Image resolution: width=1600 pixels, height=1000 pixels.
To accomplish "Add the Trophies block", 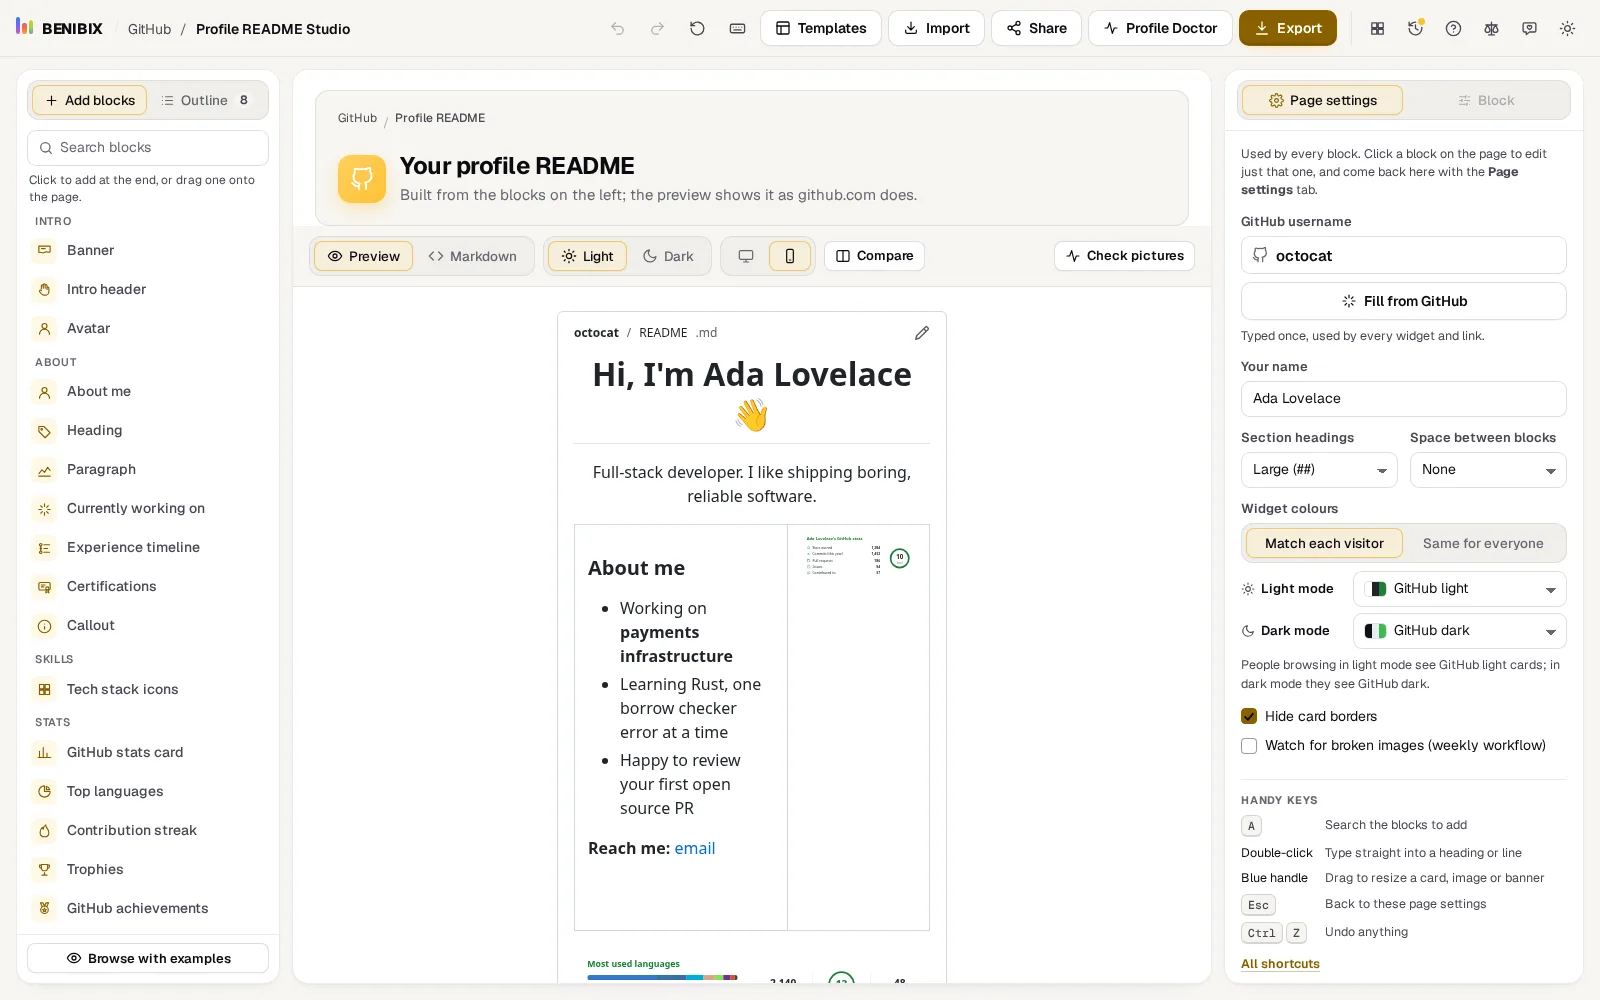I will tap(148, 869).
